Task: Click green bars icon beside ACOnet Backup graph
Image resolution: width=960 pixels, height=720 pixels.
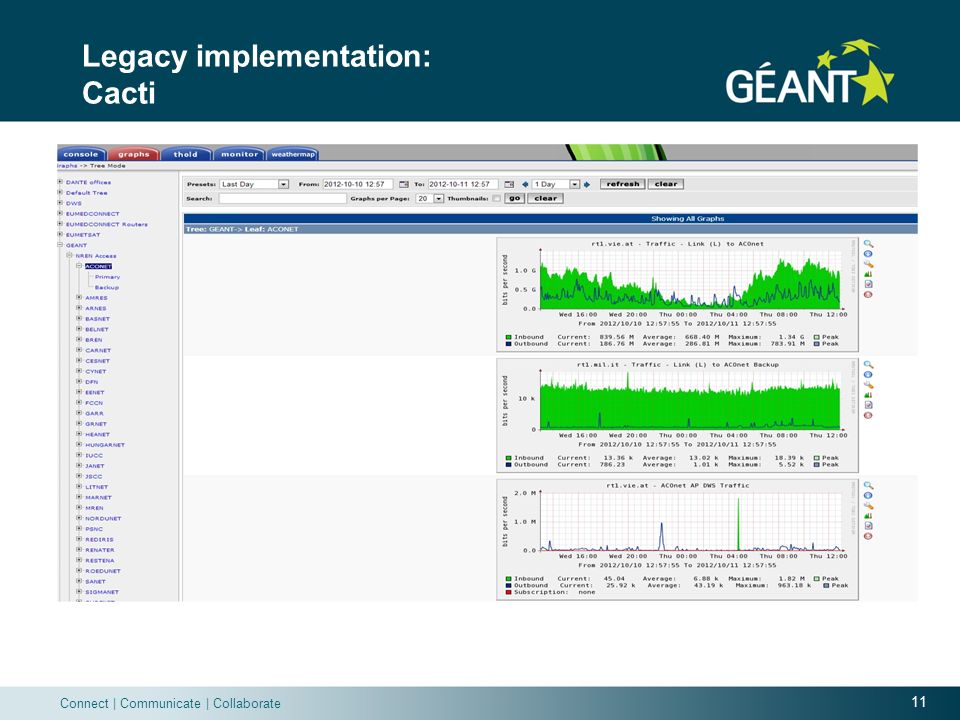Action: click(868, 395)
